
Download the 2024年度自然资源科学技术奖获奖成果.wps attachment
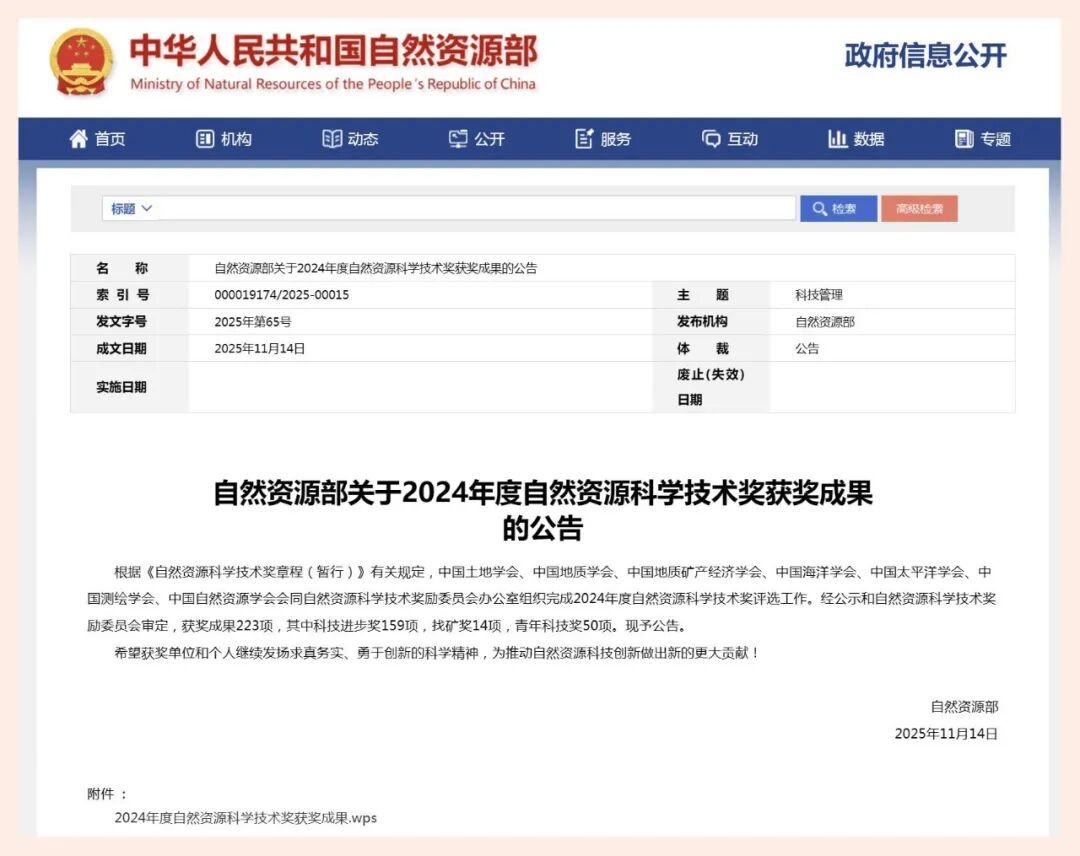tap(245, 818)
